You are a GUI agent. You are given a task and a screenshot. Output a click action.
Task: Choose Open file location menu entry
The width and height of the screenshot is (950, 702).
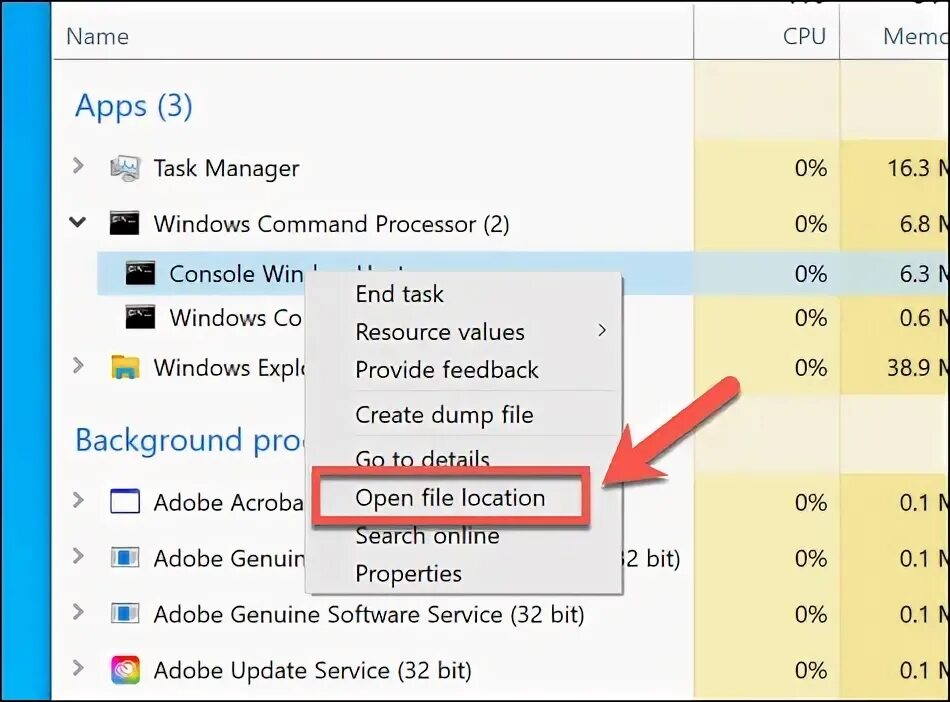(450, 498)
